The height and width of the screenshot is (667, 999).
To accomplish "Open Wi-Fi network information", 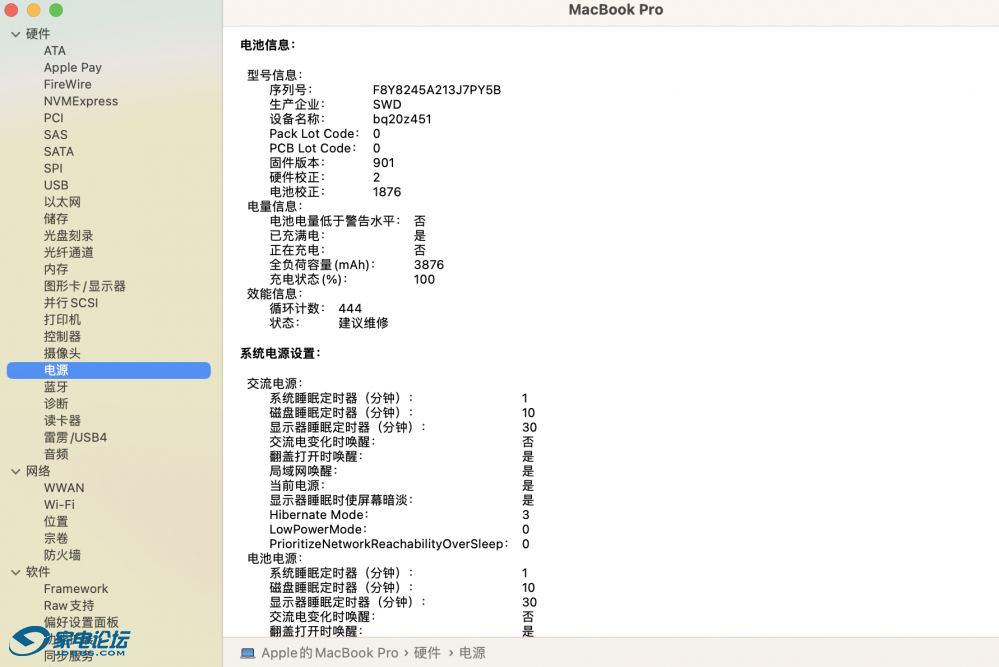I will point(59,505).
